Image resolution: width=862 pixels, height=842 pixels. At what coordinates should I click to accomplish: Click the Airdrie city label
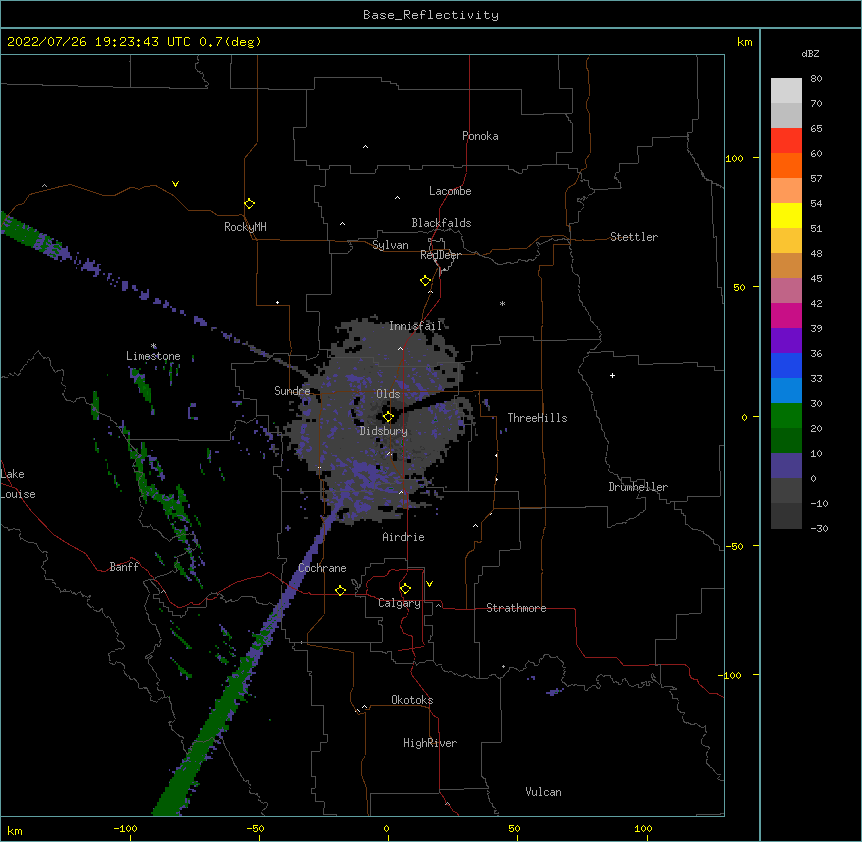tap(403, 537)
